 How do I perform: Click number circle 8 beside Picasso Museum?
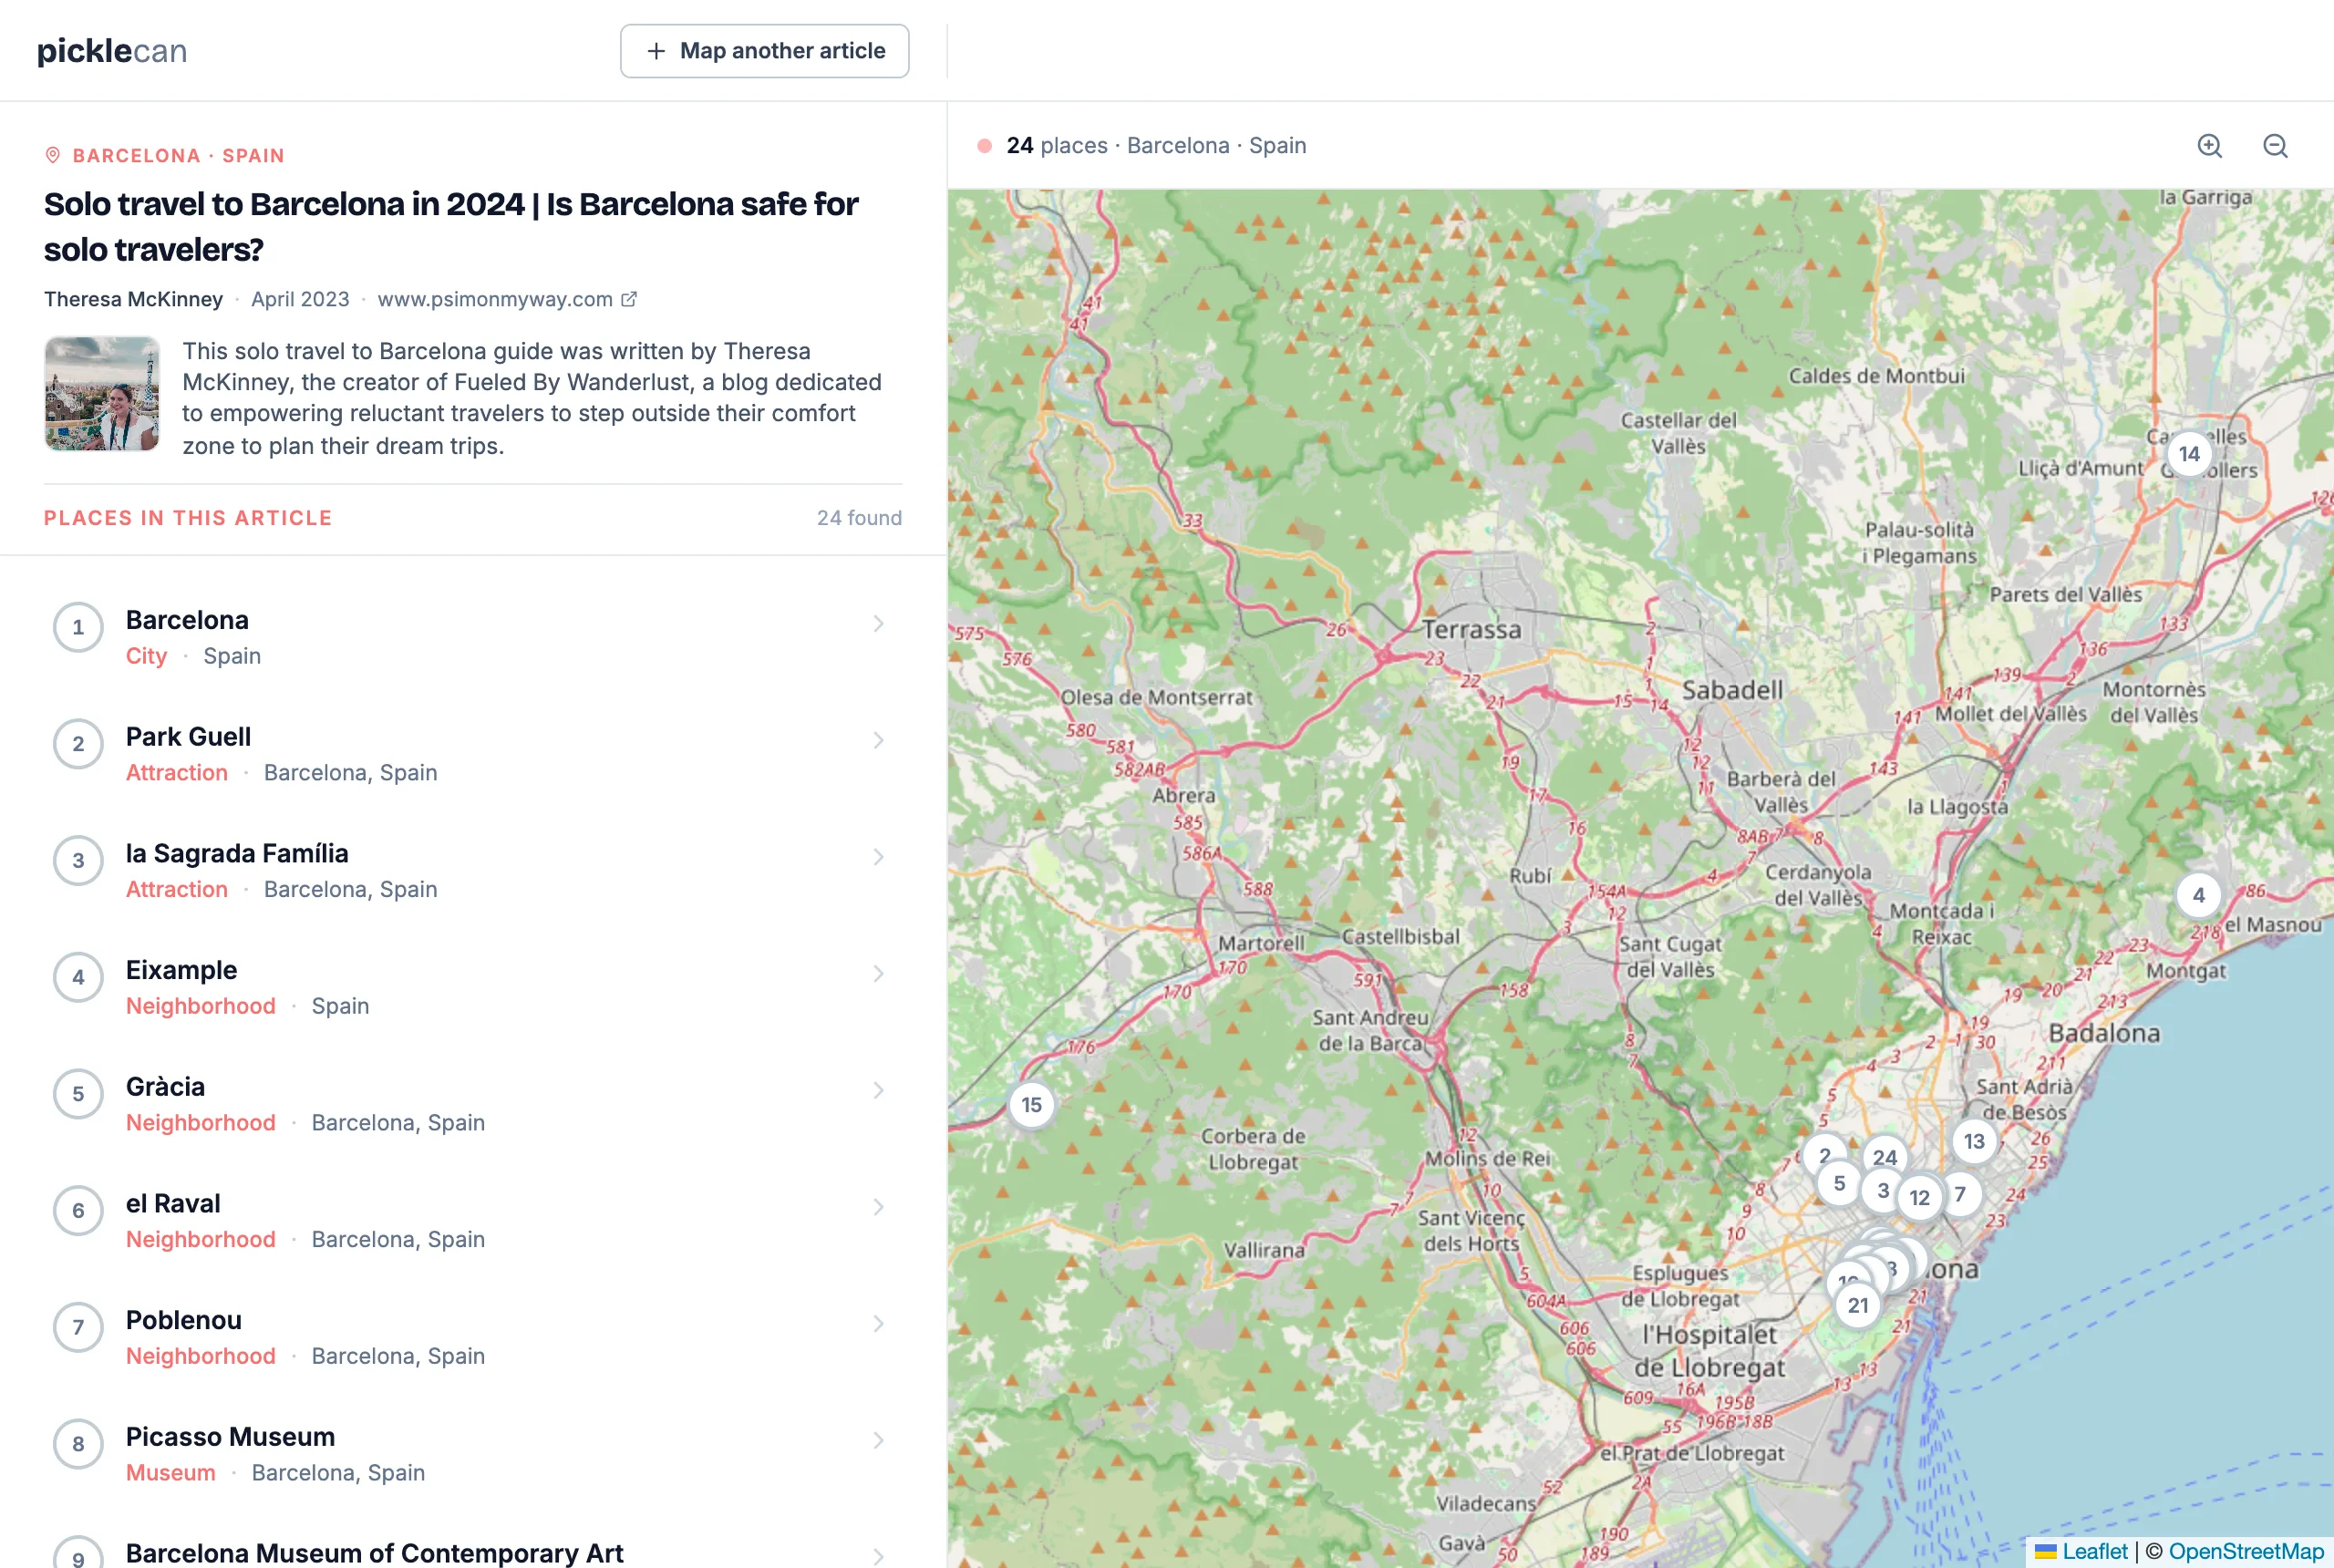78,1444
